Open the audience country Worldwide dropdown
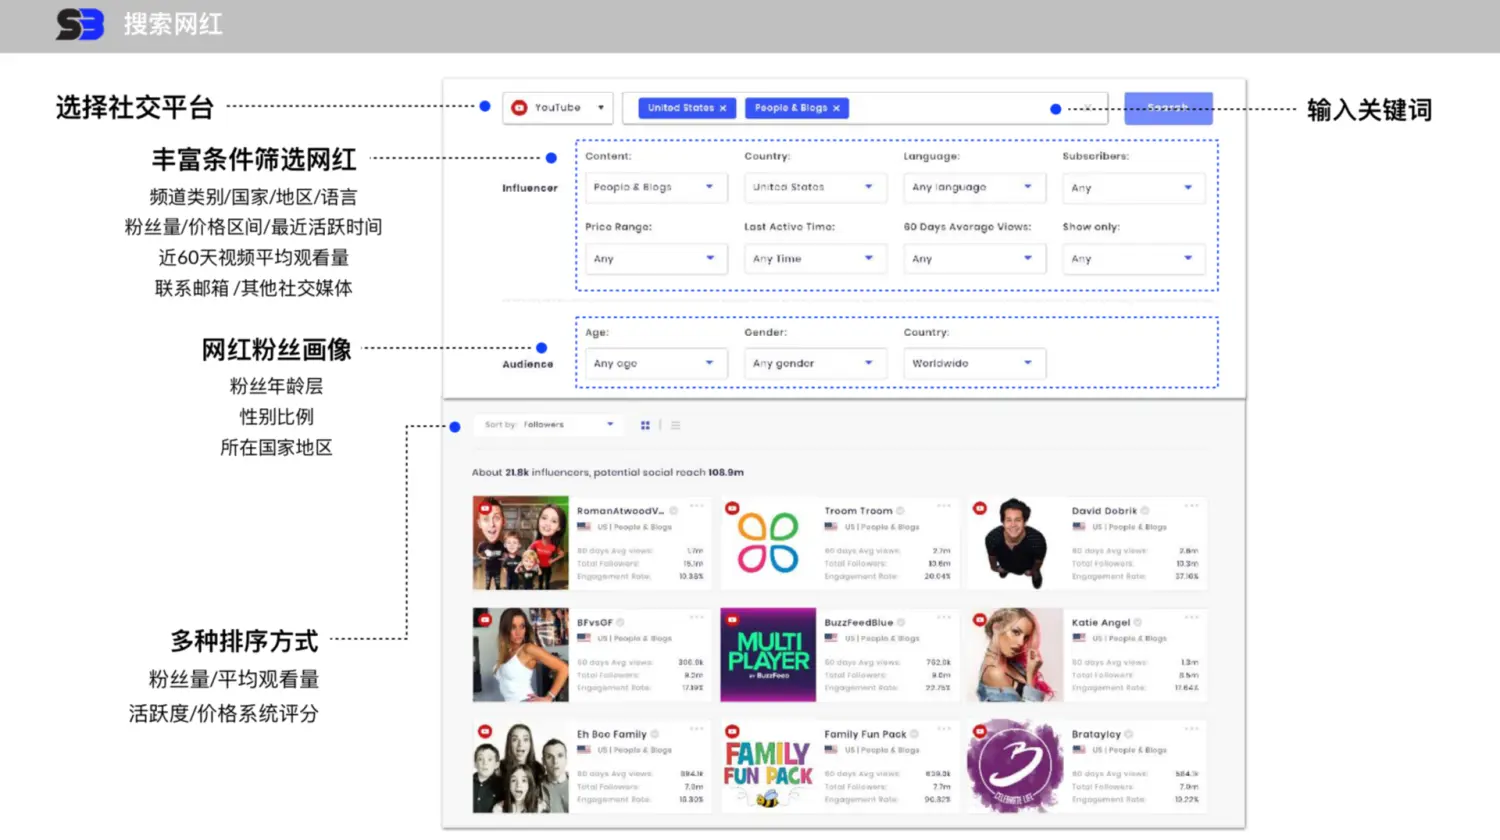Viewport: 1500px width, 840px height. click(974, 363)
